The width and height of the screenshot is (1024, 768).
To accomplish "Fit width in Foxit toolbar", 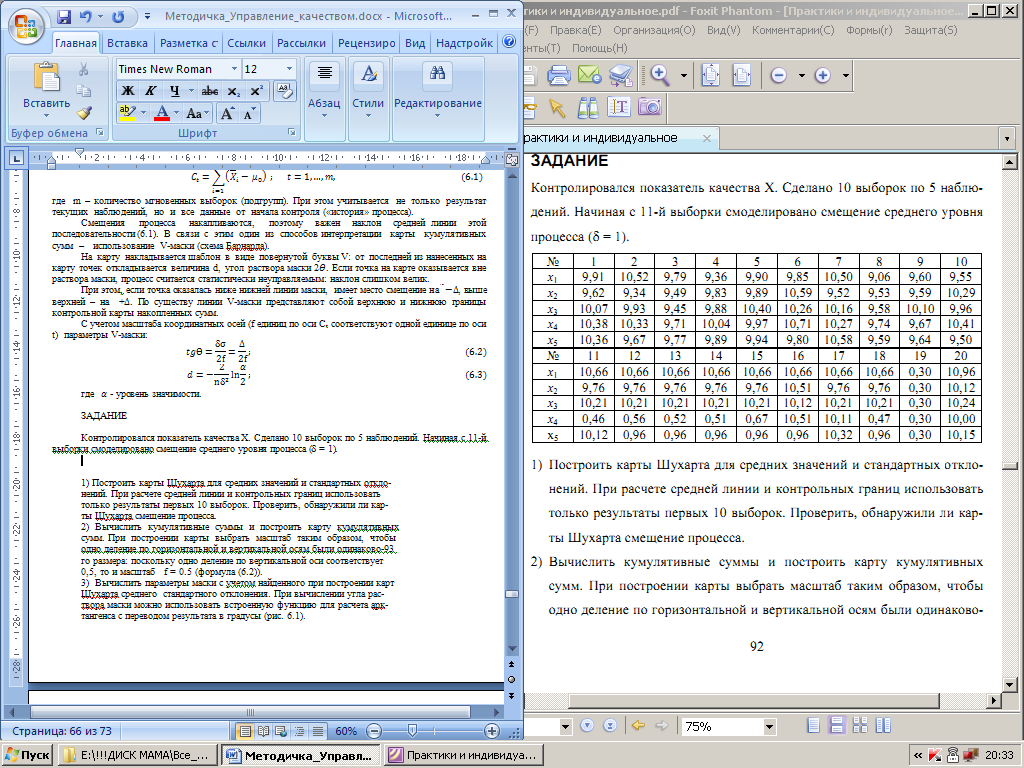I will [742, 75].
